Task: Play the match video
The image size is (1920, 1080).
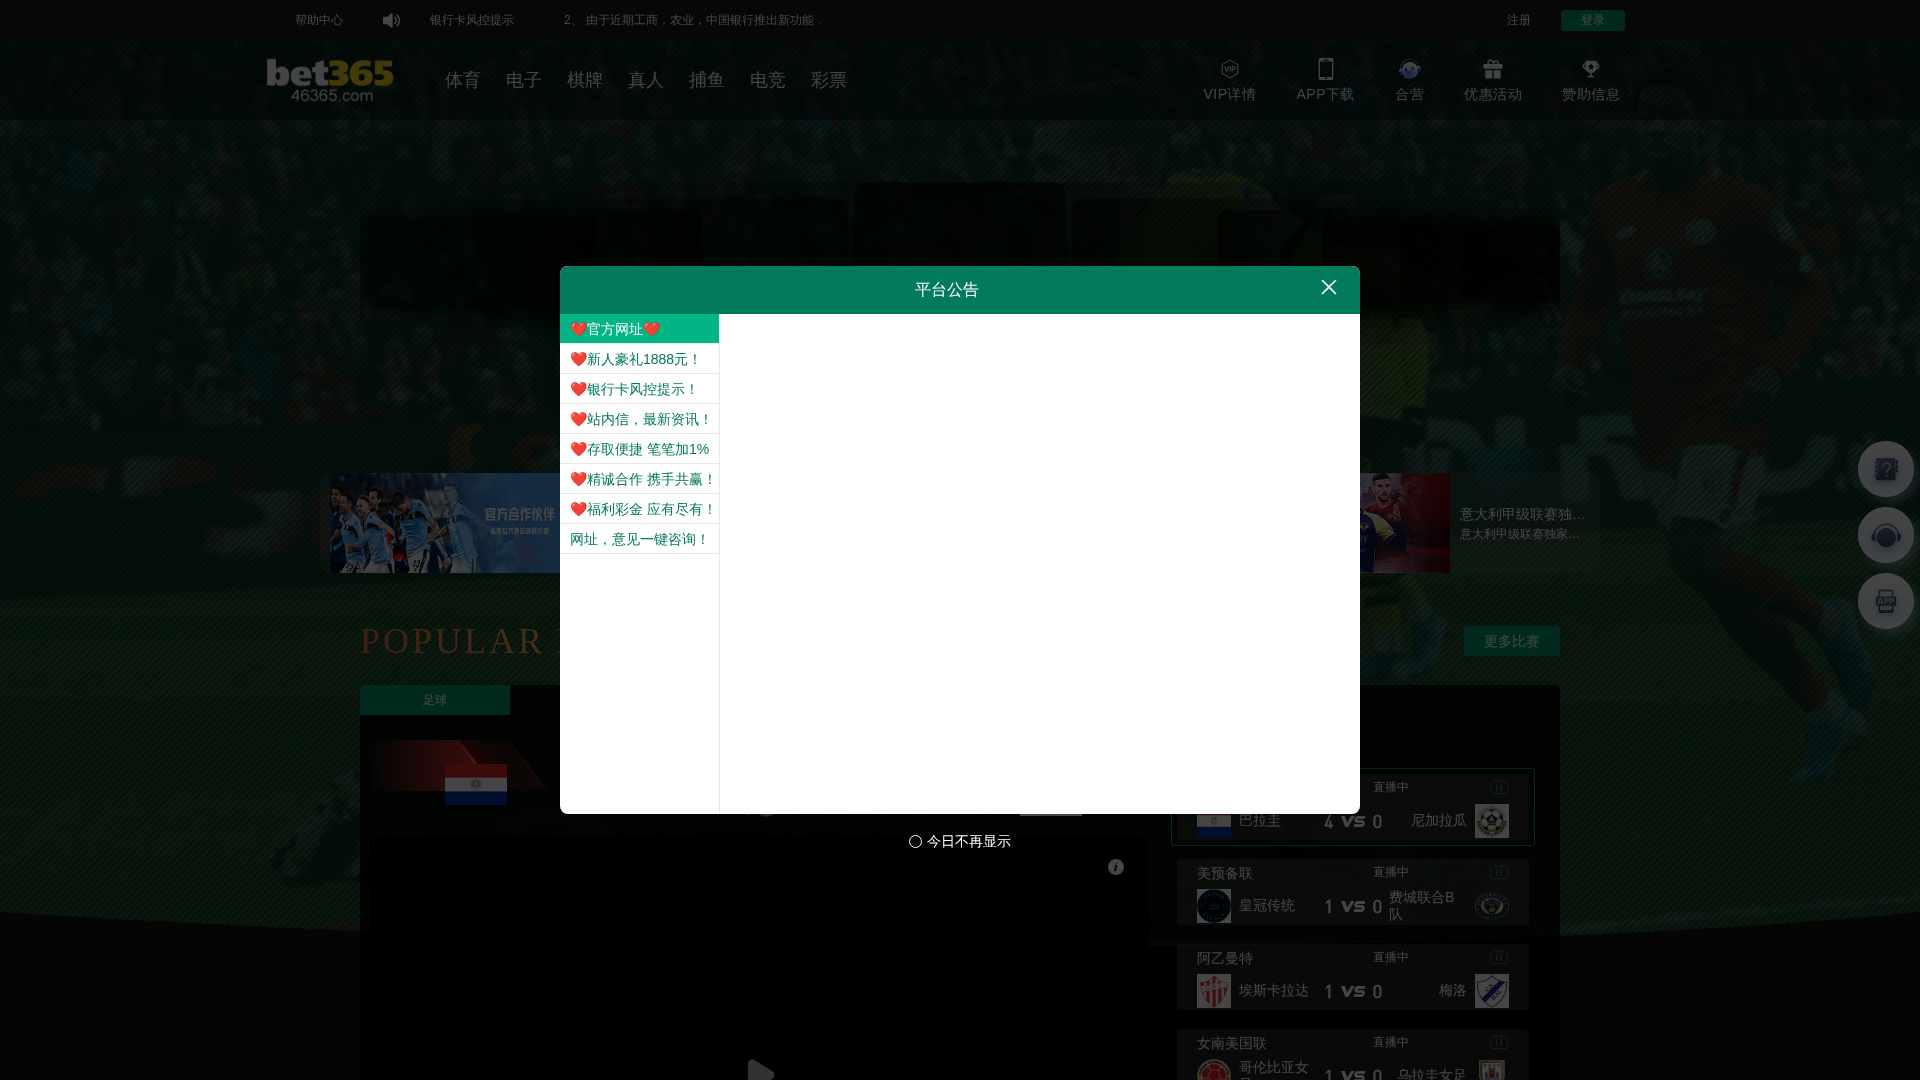Action: (760, 1069)
